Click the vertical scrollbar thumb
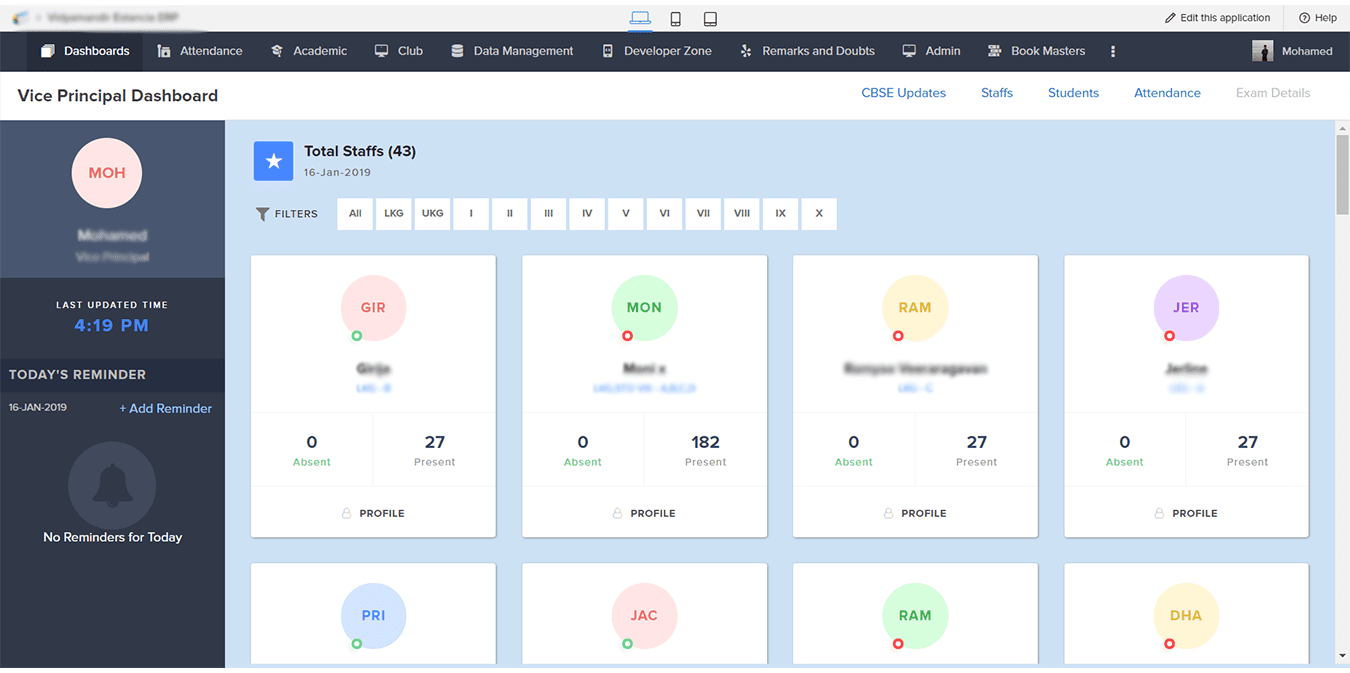 (1342, 173)
